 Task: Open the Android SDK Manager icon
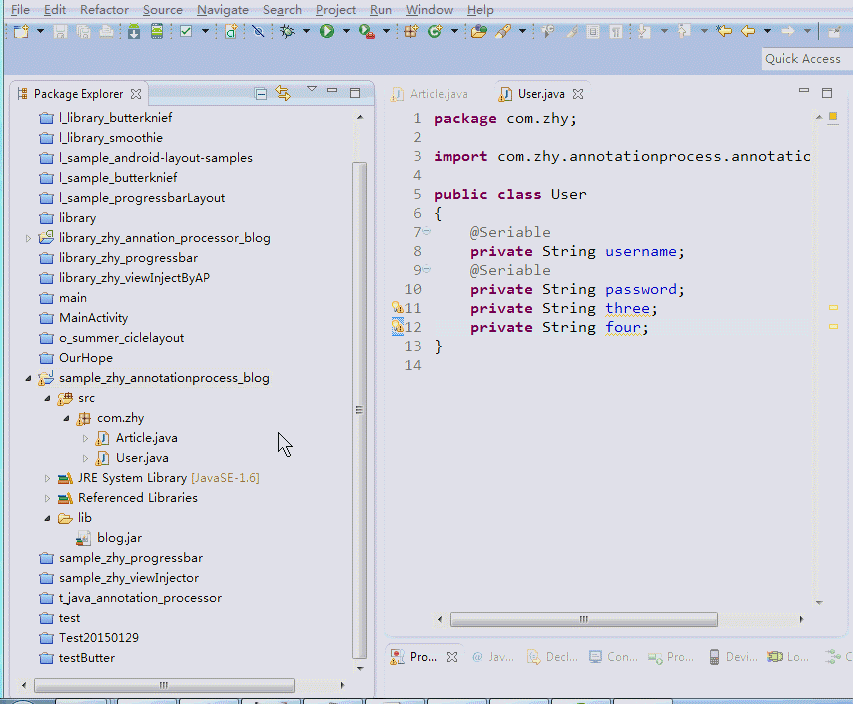point(134,32)
